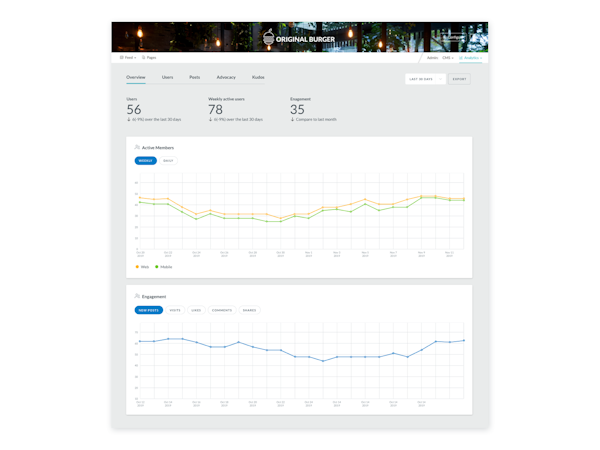The height and width of the screenshot is (450, 600).
Task: Click the green Mobile legend dot
Action: coord(157,267)
